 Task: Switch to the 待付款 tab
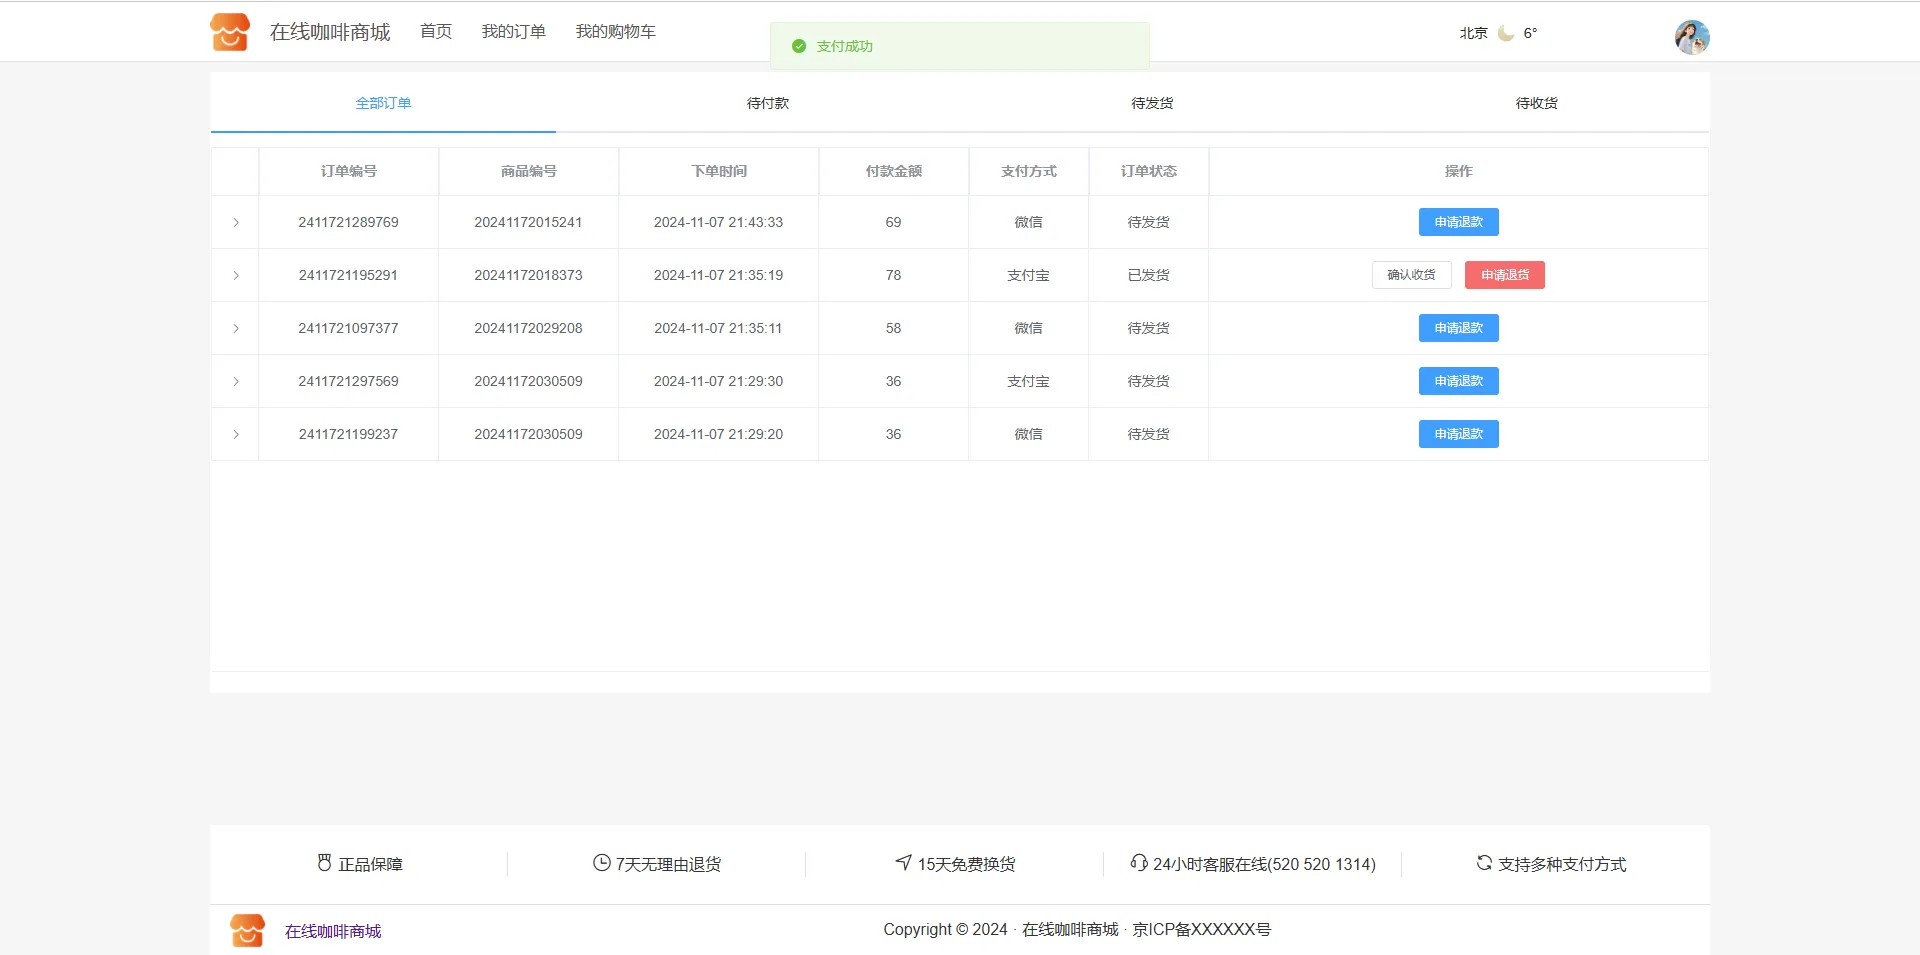[767, 103]
